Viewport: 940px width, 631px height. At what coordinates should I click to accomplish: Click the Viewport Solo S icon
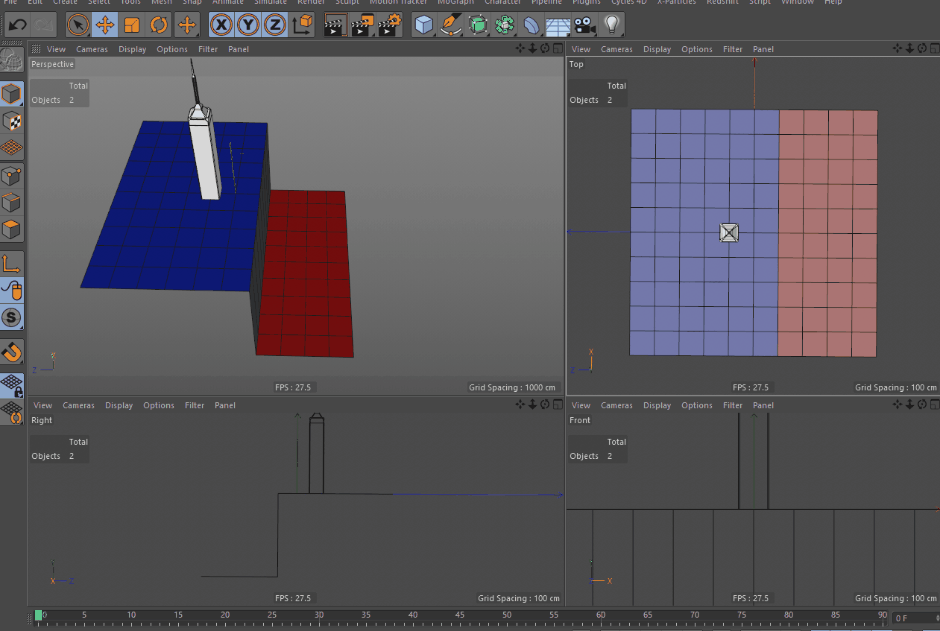[11, 318]
